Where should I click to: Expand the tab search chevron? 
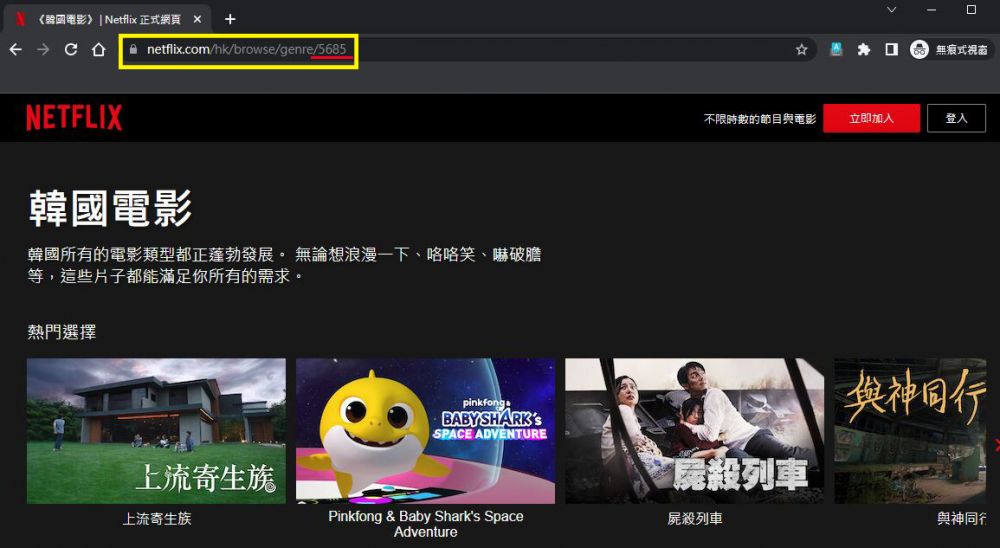(892, 10)
